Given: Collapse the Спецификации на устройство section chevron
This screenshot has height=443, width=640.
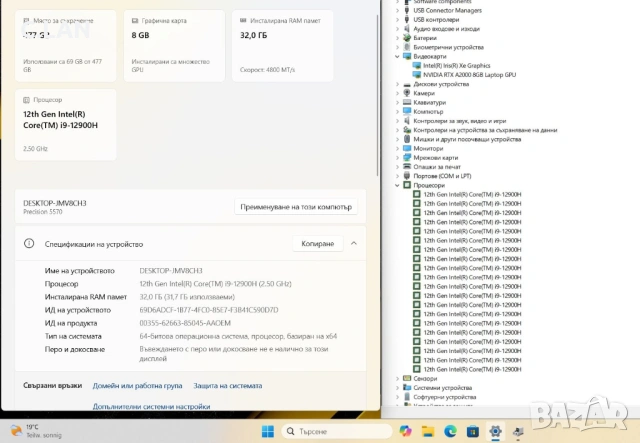Looking at the screenshot, I should point(354,243).
